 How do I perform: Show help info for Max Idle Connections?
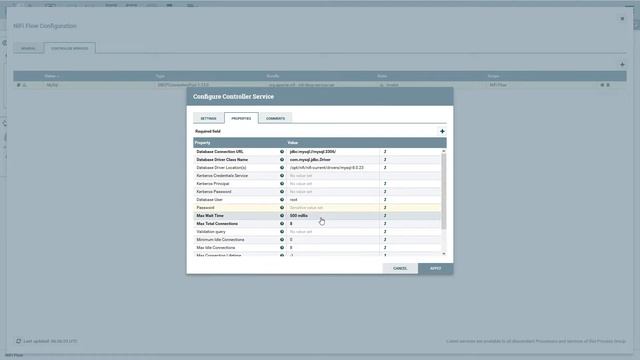[x=282, y=248]
